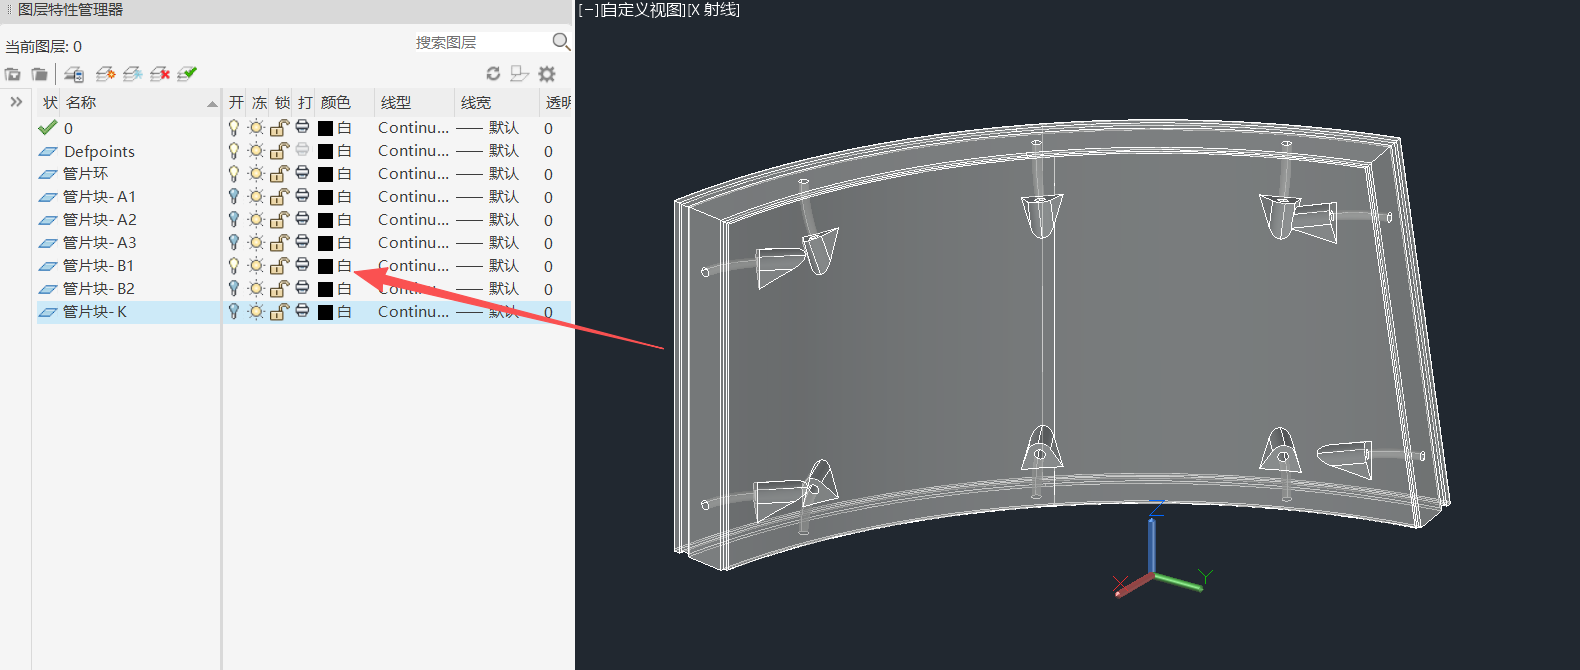Lock the 管片块-A2 layer padlock

click(279, 220)
